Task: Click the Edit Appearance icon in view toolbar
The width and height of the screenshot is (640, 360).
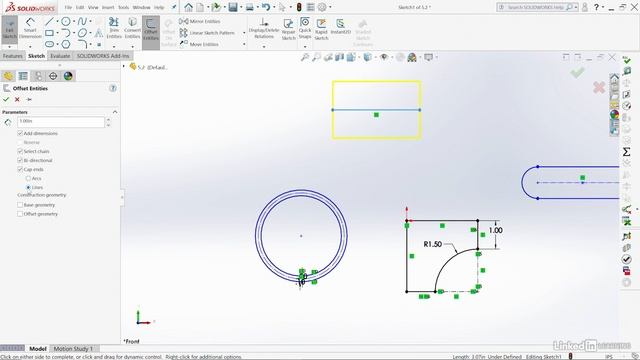Action: pos(400,58)
